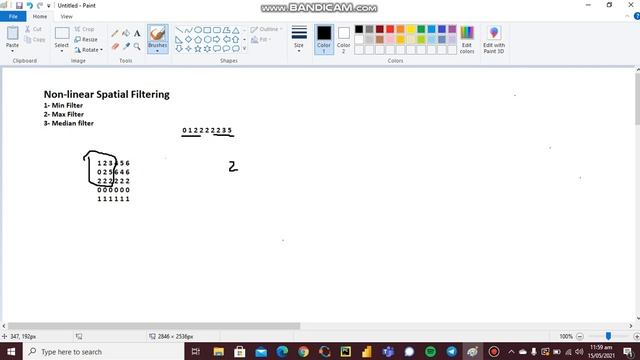This screenshot has height=360, width=640.
Task: Click the zoom out minus button
Action: pyautogui.click(x=580, y=336)
